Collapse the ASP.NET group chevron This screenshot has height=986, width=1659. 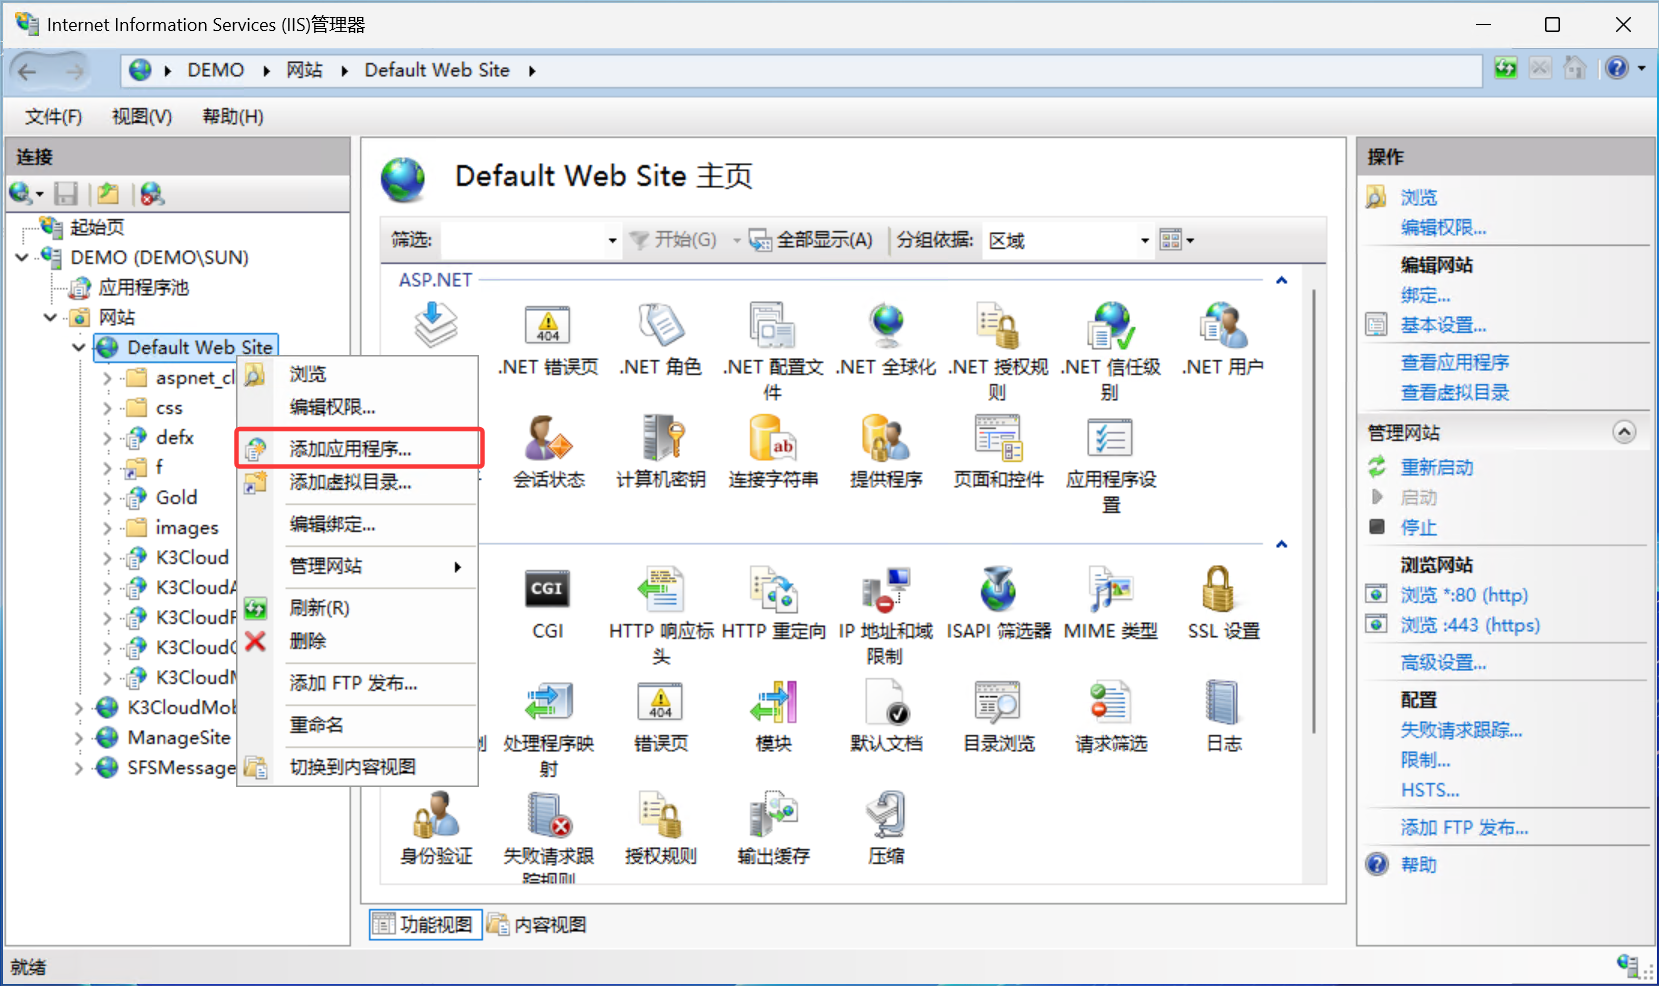(1281, 281)
